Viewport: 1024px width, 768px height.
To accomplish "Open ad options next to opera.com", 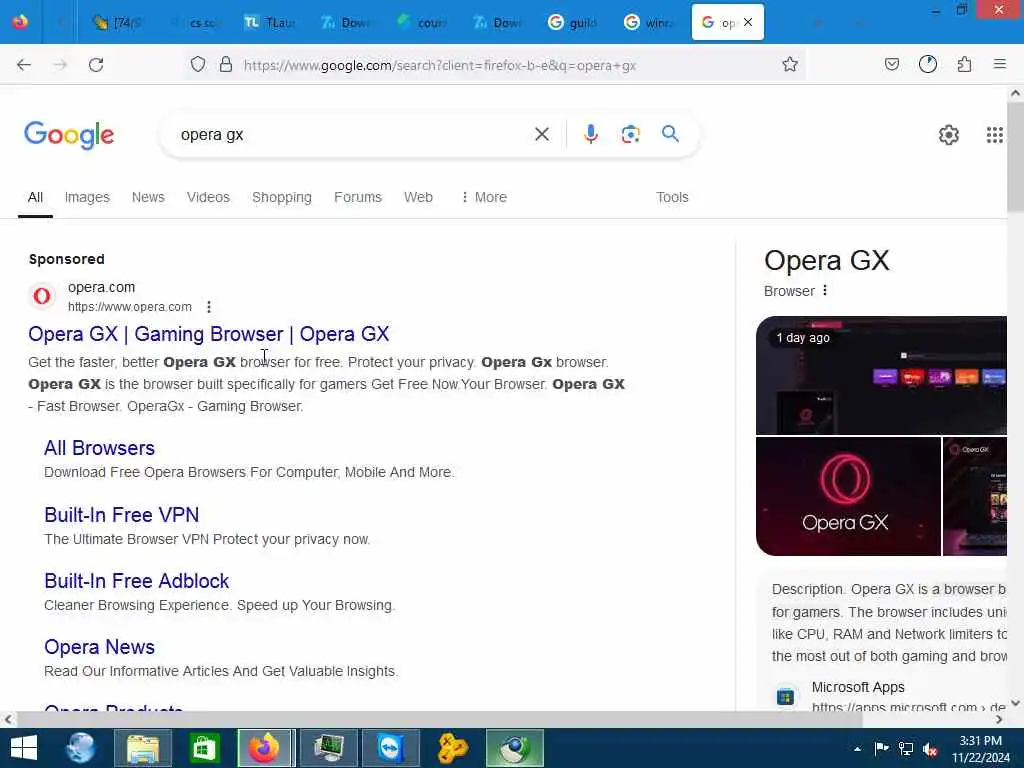I will click(x=209, y=307).
